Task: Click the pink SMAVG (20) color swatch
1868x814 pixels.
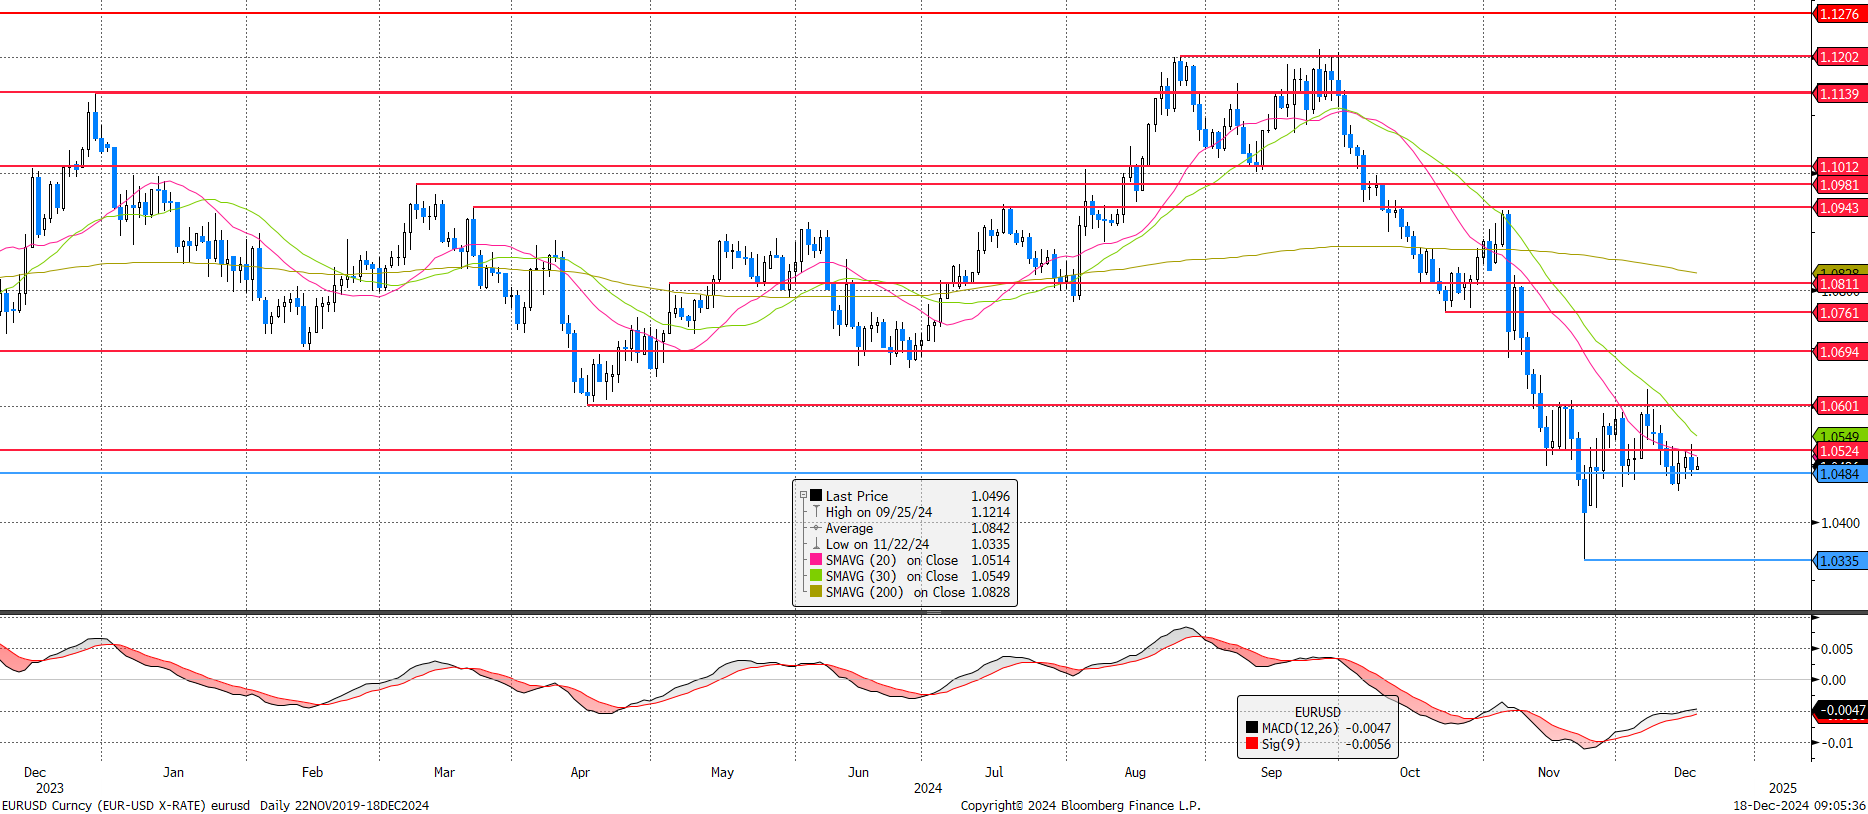Action: click(x=816, y=560)
